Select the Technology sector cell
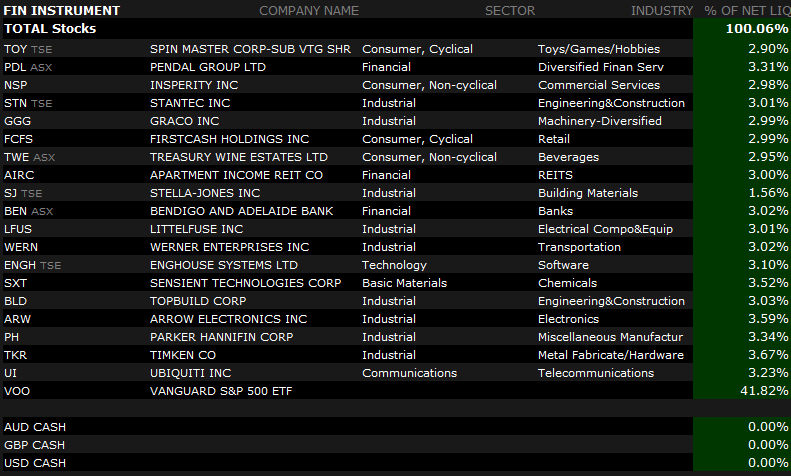This screenshot has width=791, height=476. [x=394, y=265]
